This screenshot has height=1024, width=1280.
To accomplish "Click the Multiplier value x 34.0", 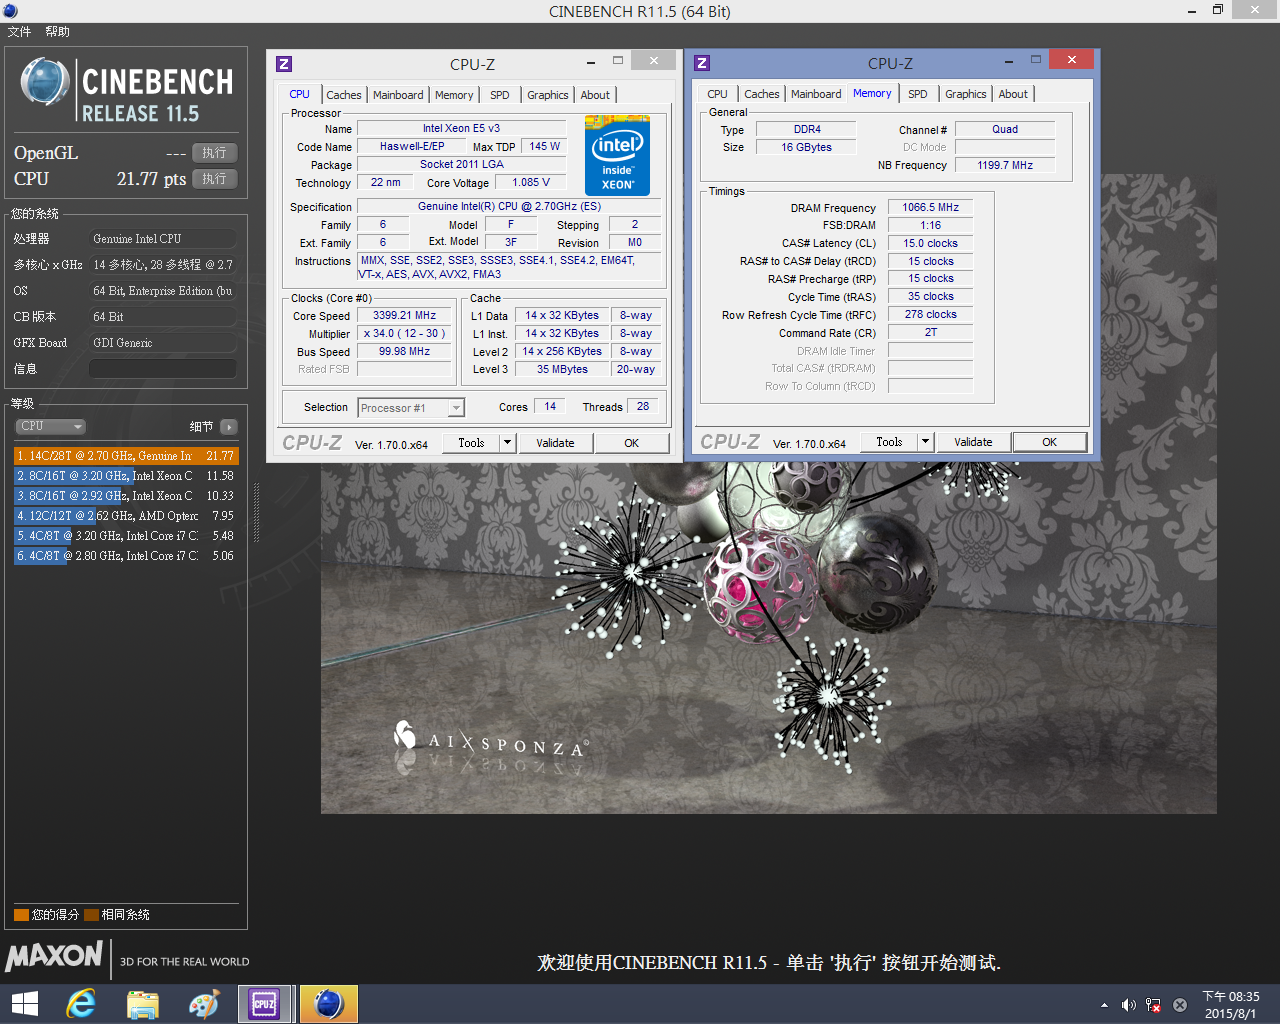I will point(404,334).
